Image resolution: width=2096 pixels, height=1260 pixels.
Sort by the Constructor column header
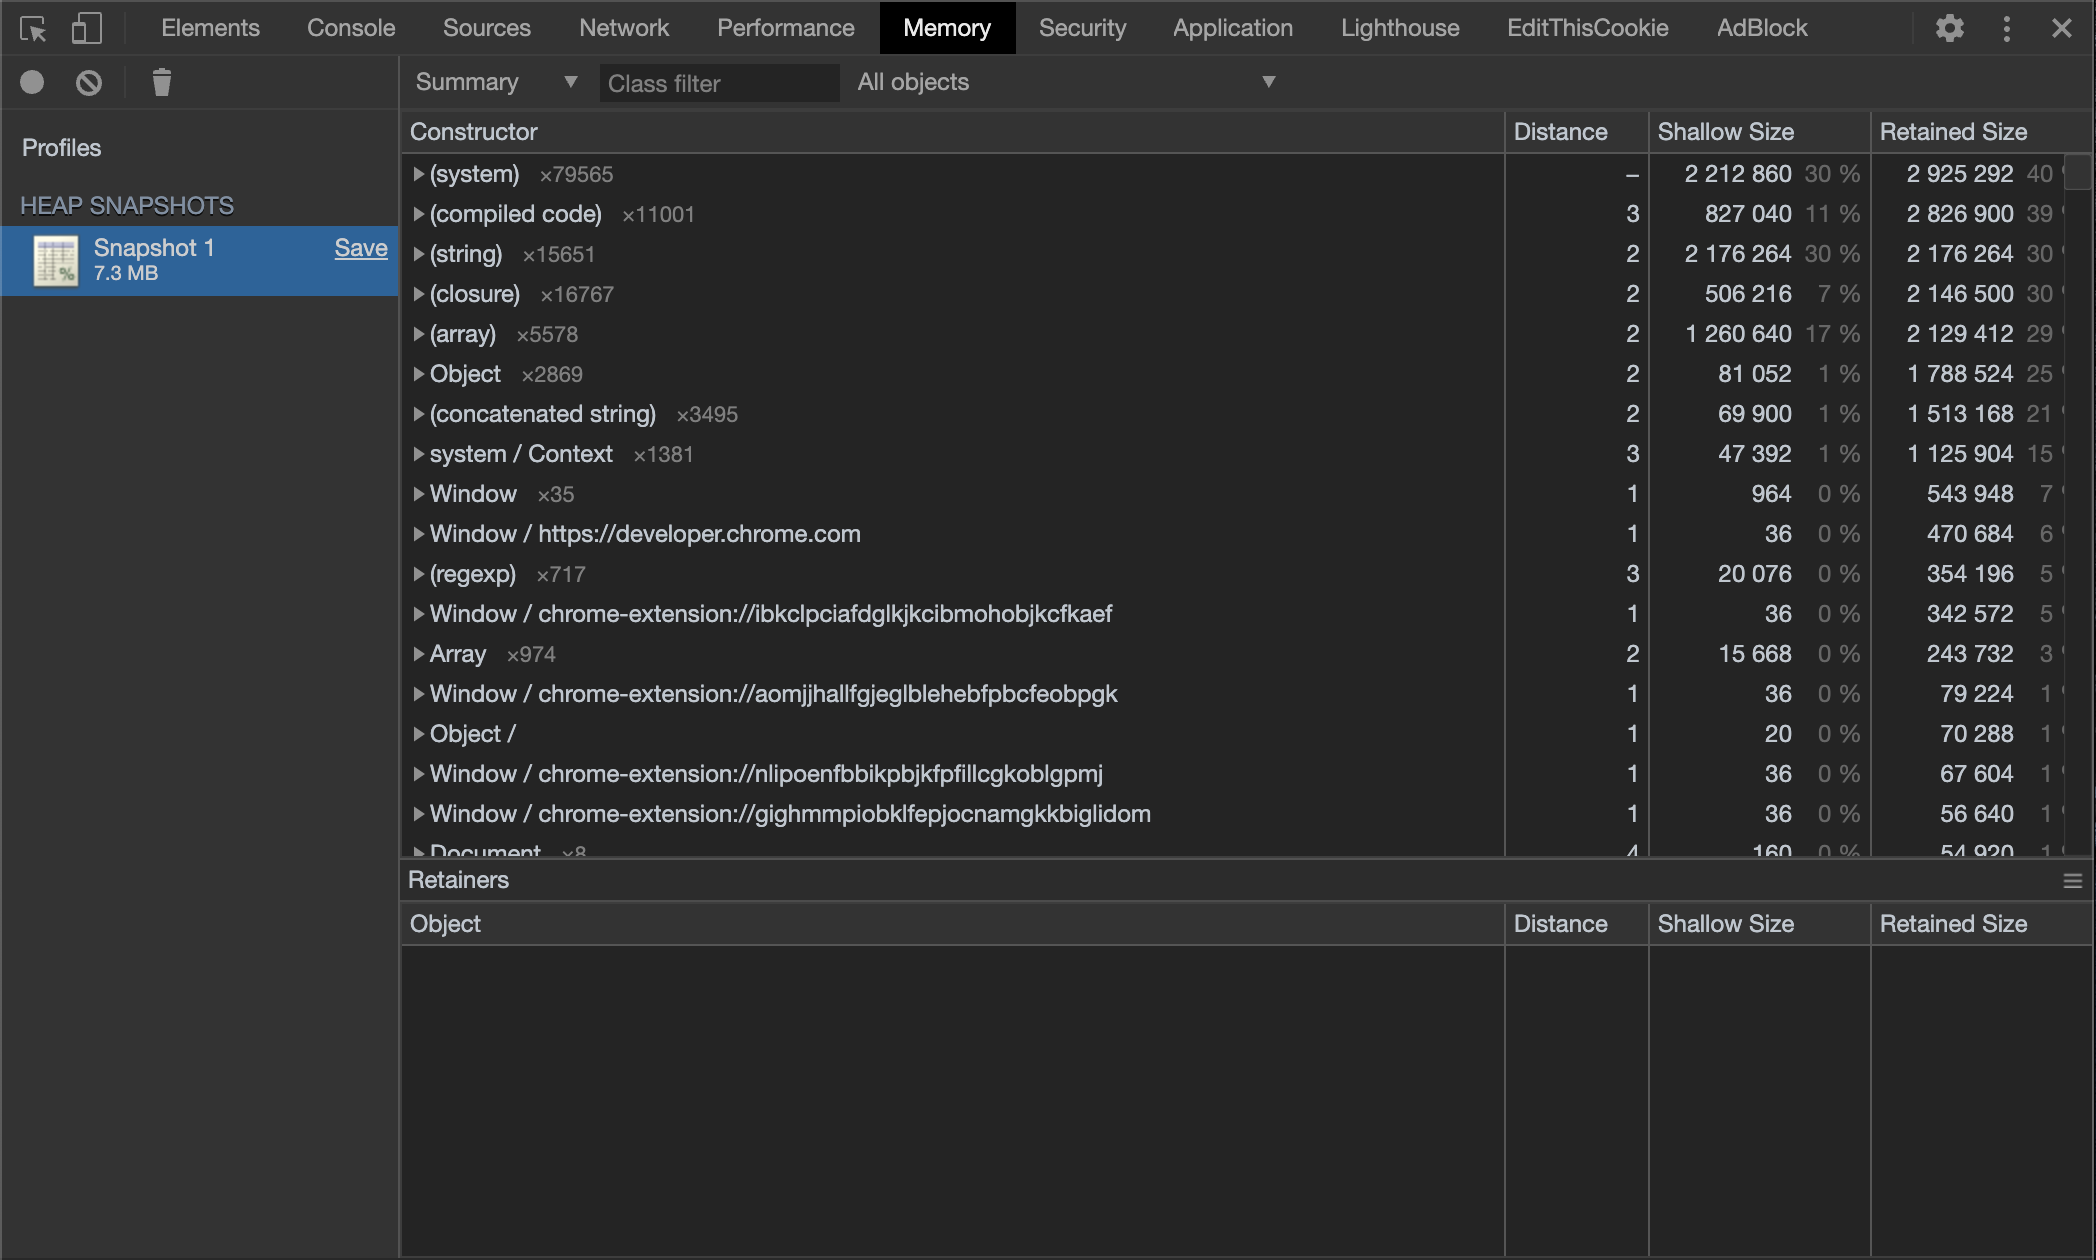point(953,132)
